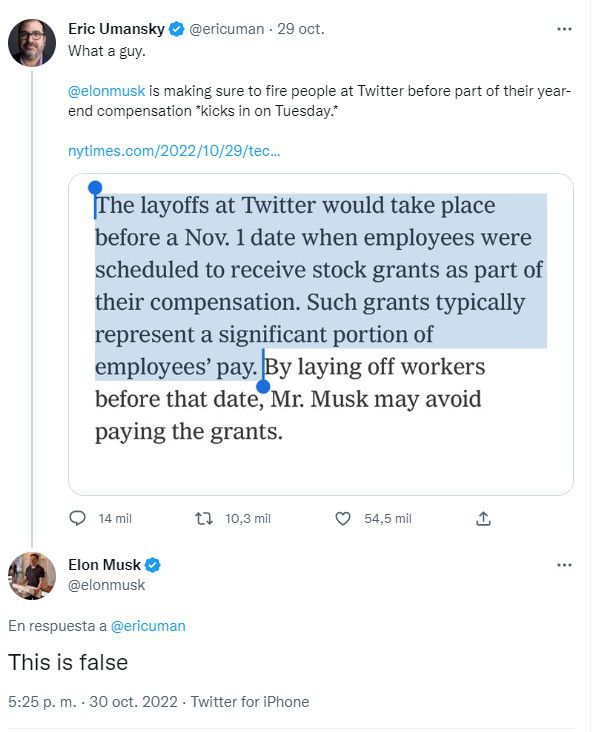
Task: Like Eric Umansky's tweet with heart icon
Action: pos(343,519)
